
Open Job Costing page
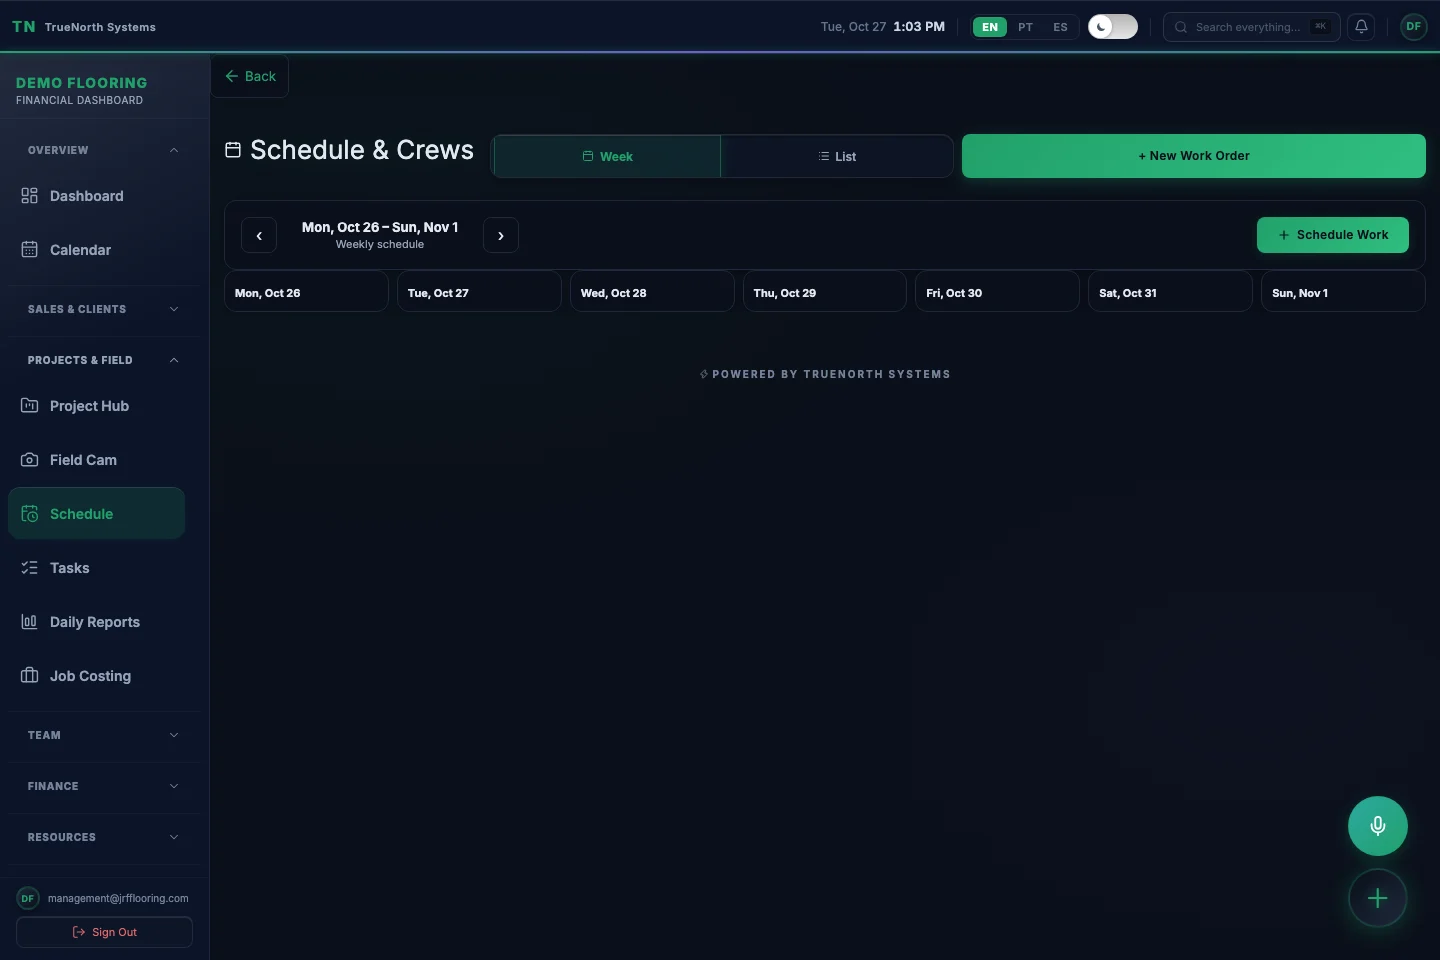tap(96, 676)
